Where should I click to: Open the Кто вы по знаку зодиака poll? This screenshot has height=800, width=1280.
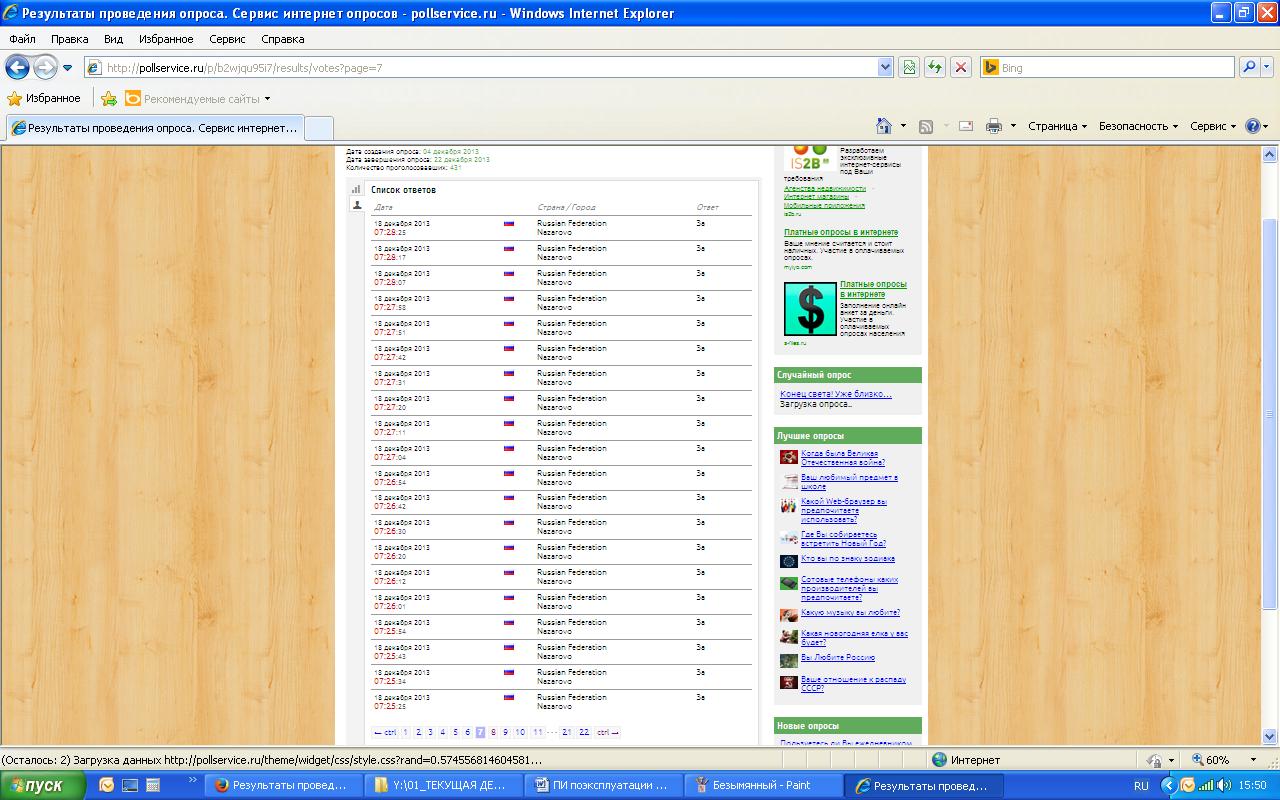point(848,559)
